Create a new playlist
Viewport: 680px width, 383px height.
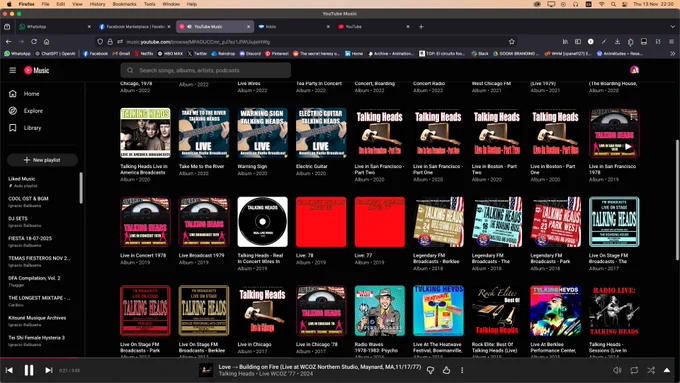click(x=42, y=160)
